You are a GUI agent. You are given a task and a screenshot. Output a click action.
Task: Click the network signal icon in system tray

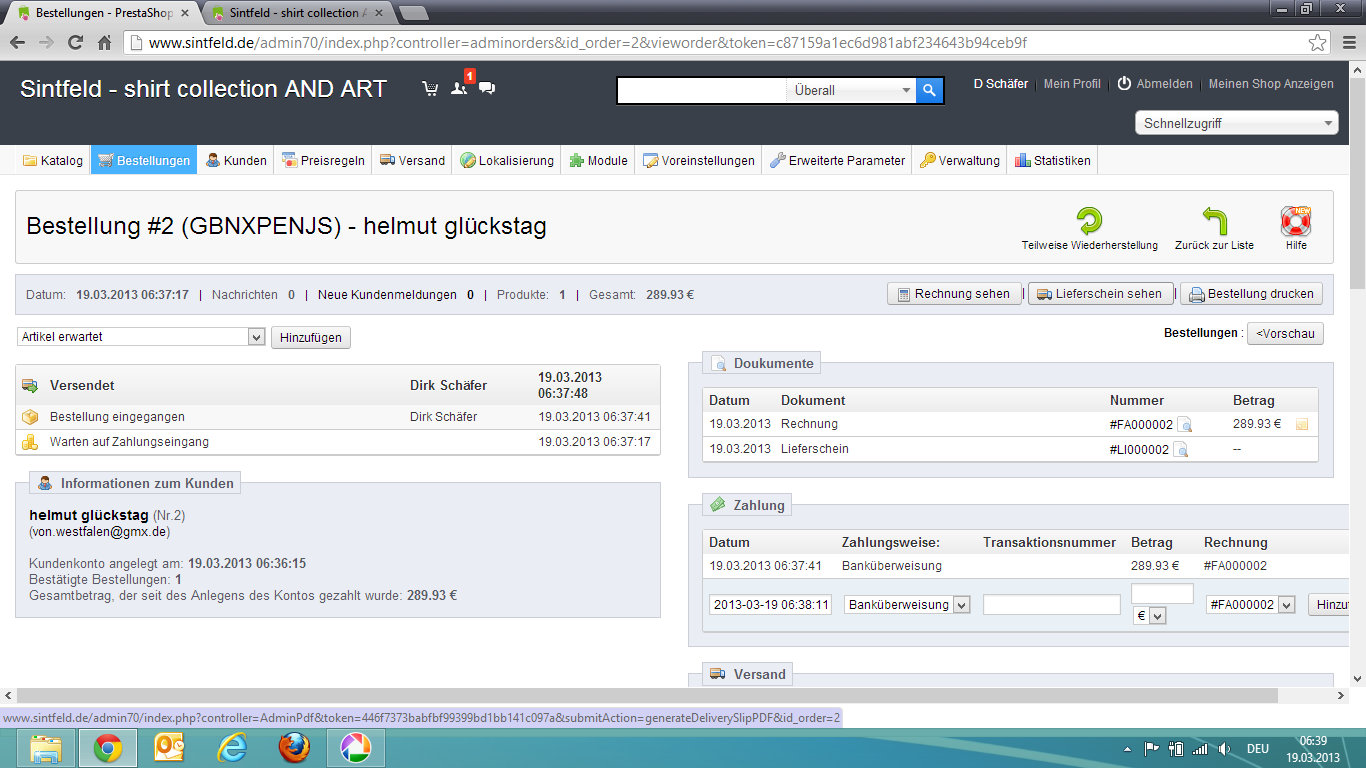1200,749
